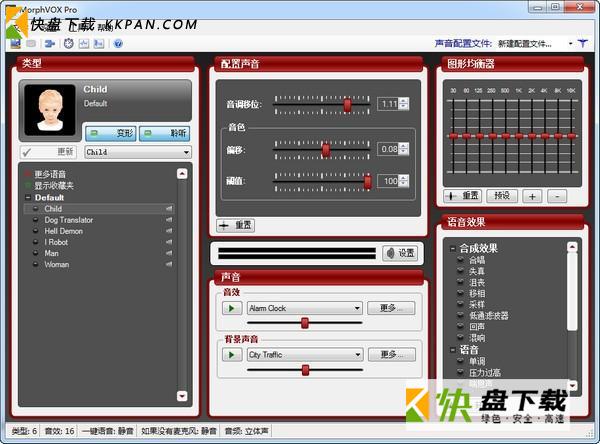Collapse the 合成效果 effects group
Screen dimensions: 600x444
pos(452,249)
